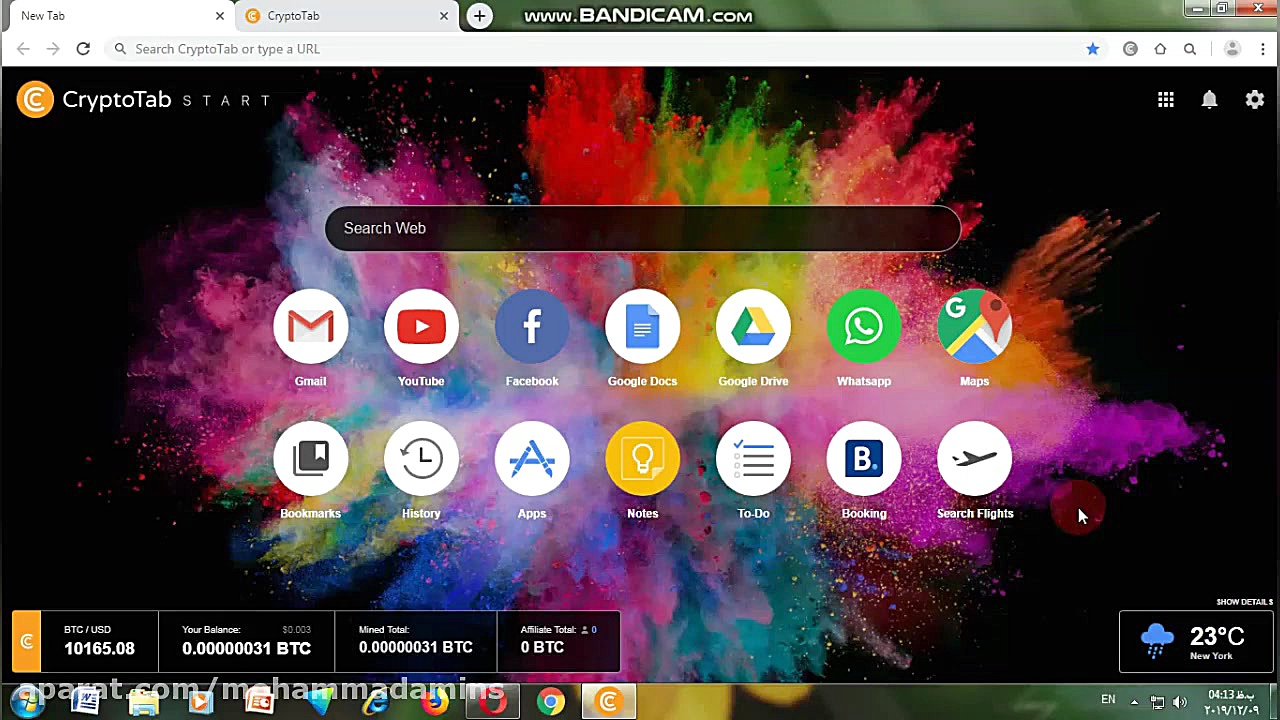Screen dimensions: 1280x720
Task: Open a new browser tab
Action: click(480, 16)
